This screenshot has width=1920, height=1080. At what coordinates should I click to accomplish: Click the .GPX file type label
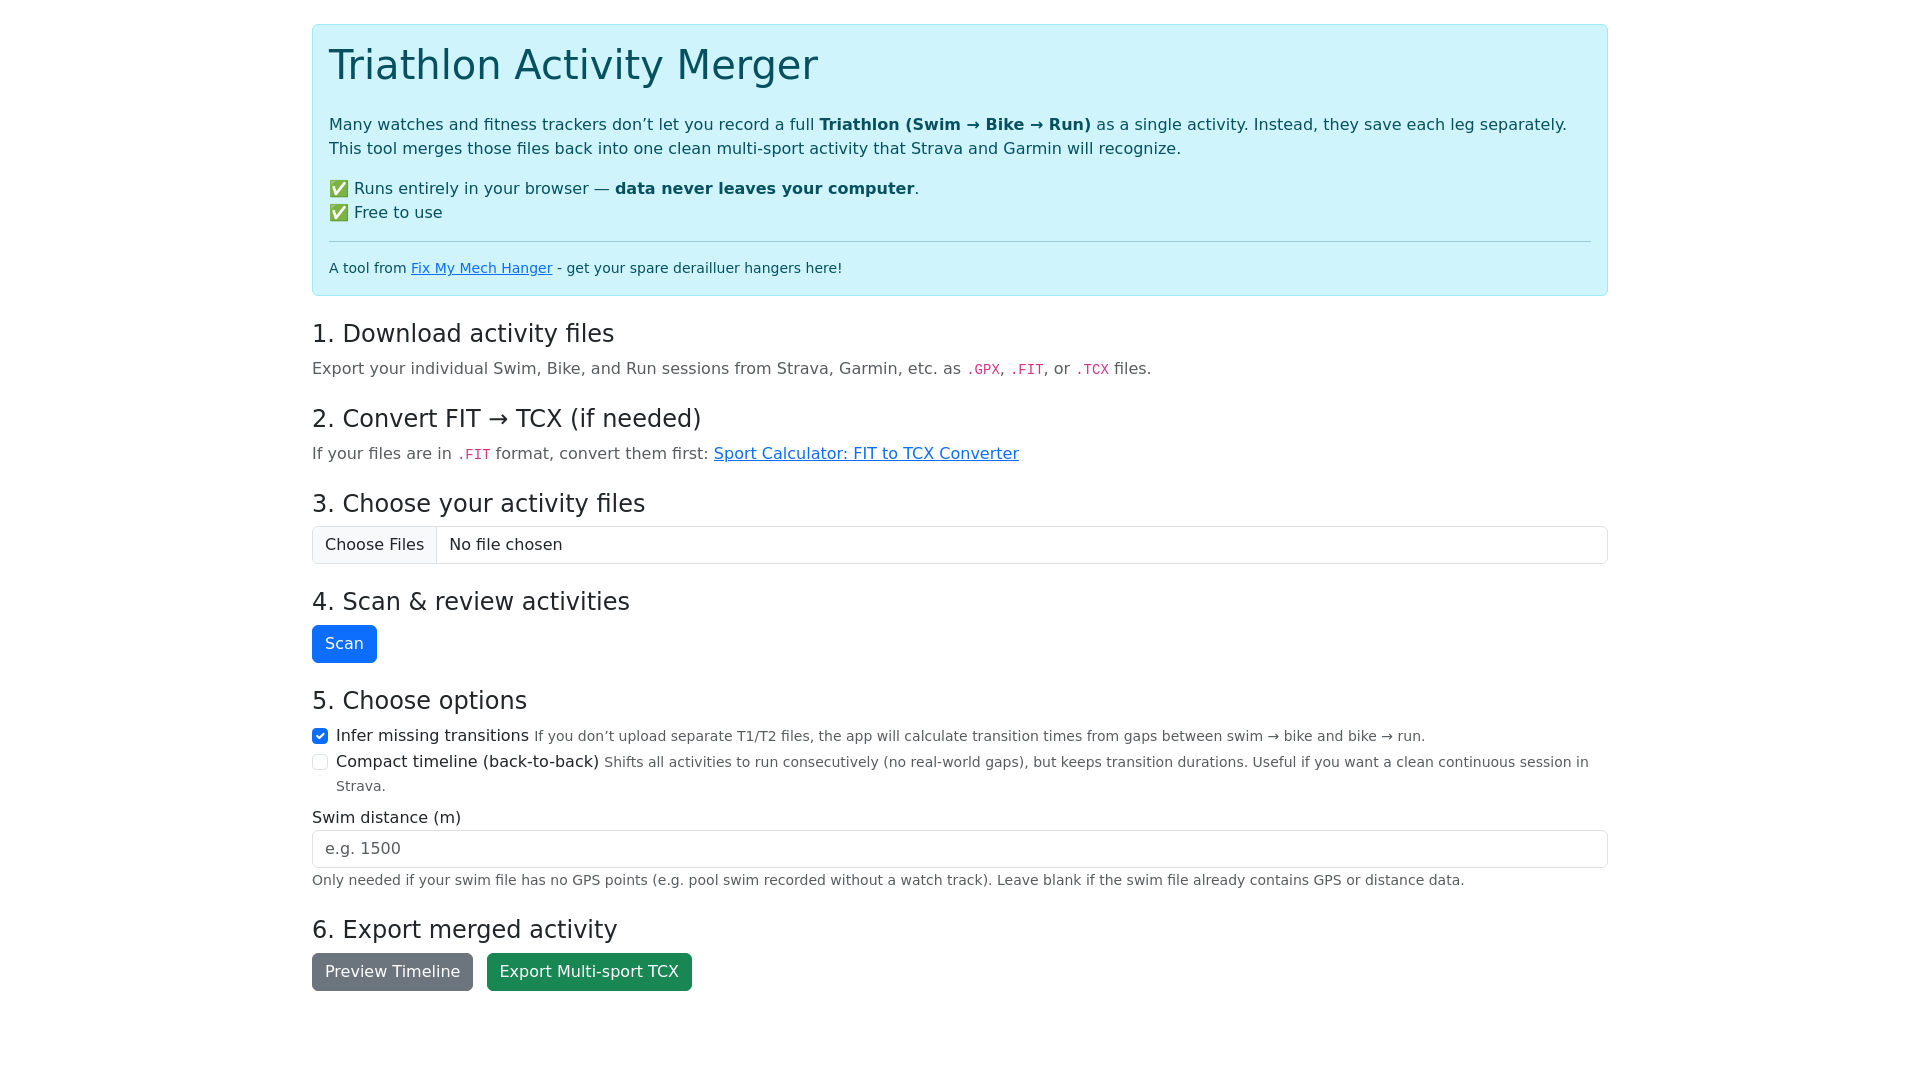point(983,369)
